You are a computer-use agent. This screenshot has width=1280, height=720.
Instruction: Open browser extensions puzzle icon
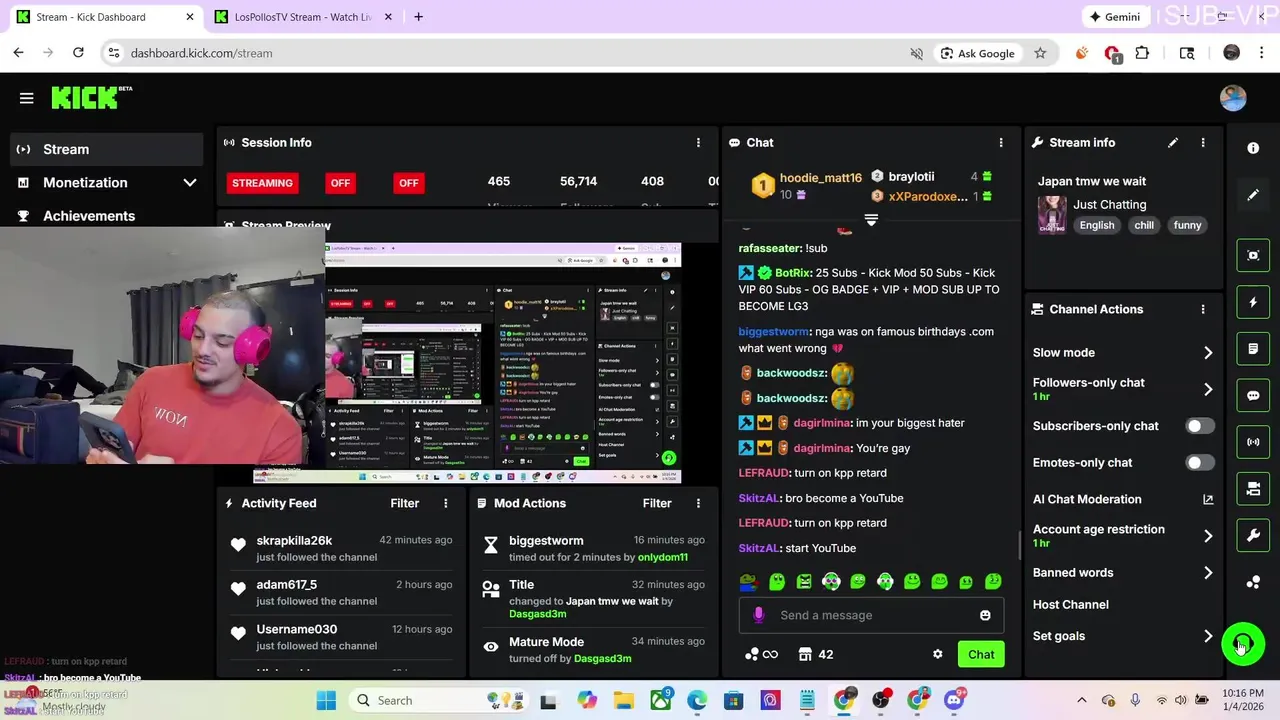(x=1142, y=53)
